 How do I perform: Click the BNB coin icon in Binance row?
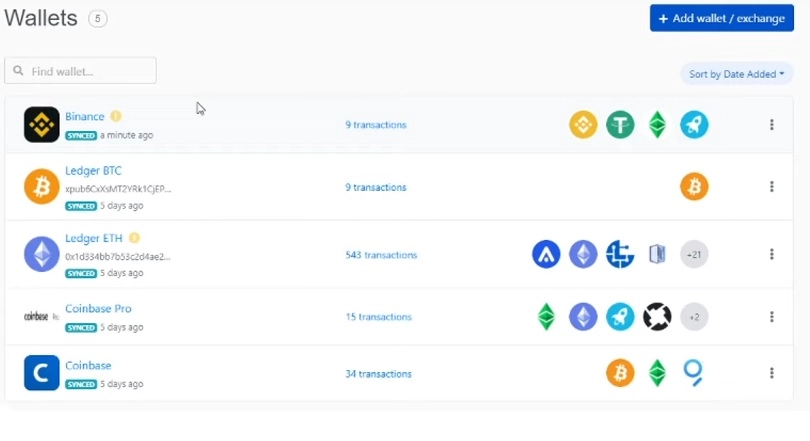[583, 125]
